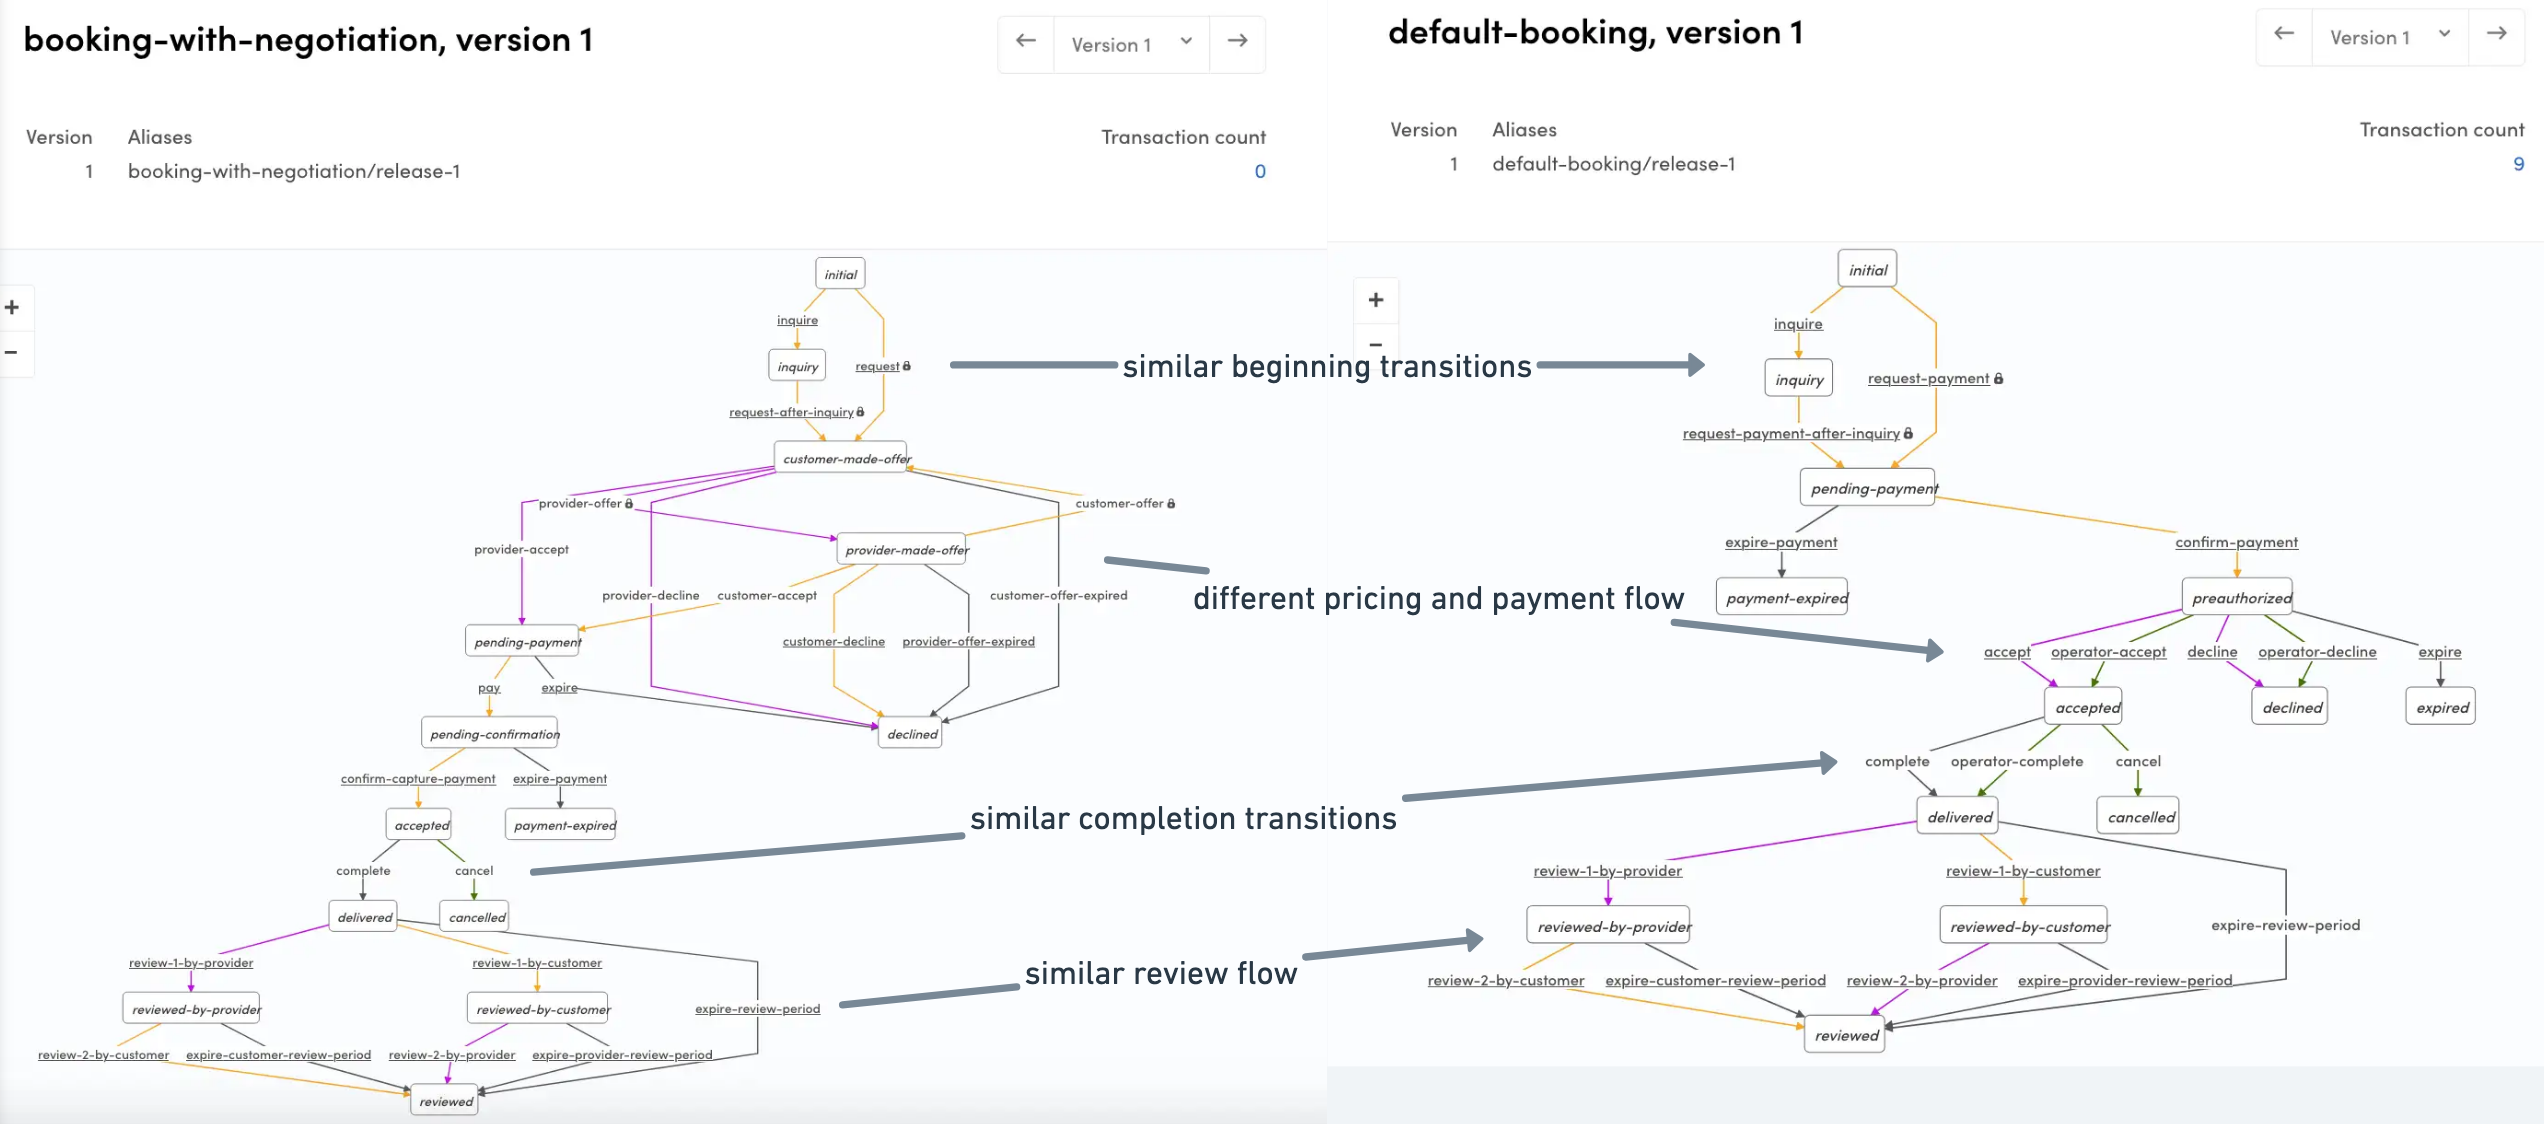The height and width of the screenshot is (1124, 2544).
Task: Click the initial state node in the left diagram
Action: pyautogui.click(x=839, y=272)
